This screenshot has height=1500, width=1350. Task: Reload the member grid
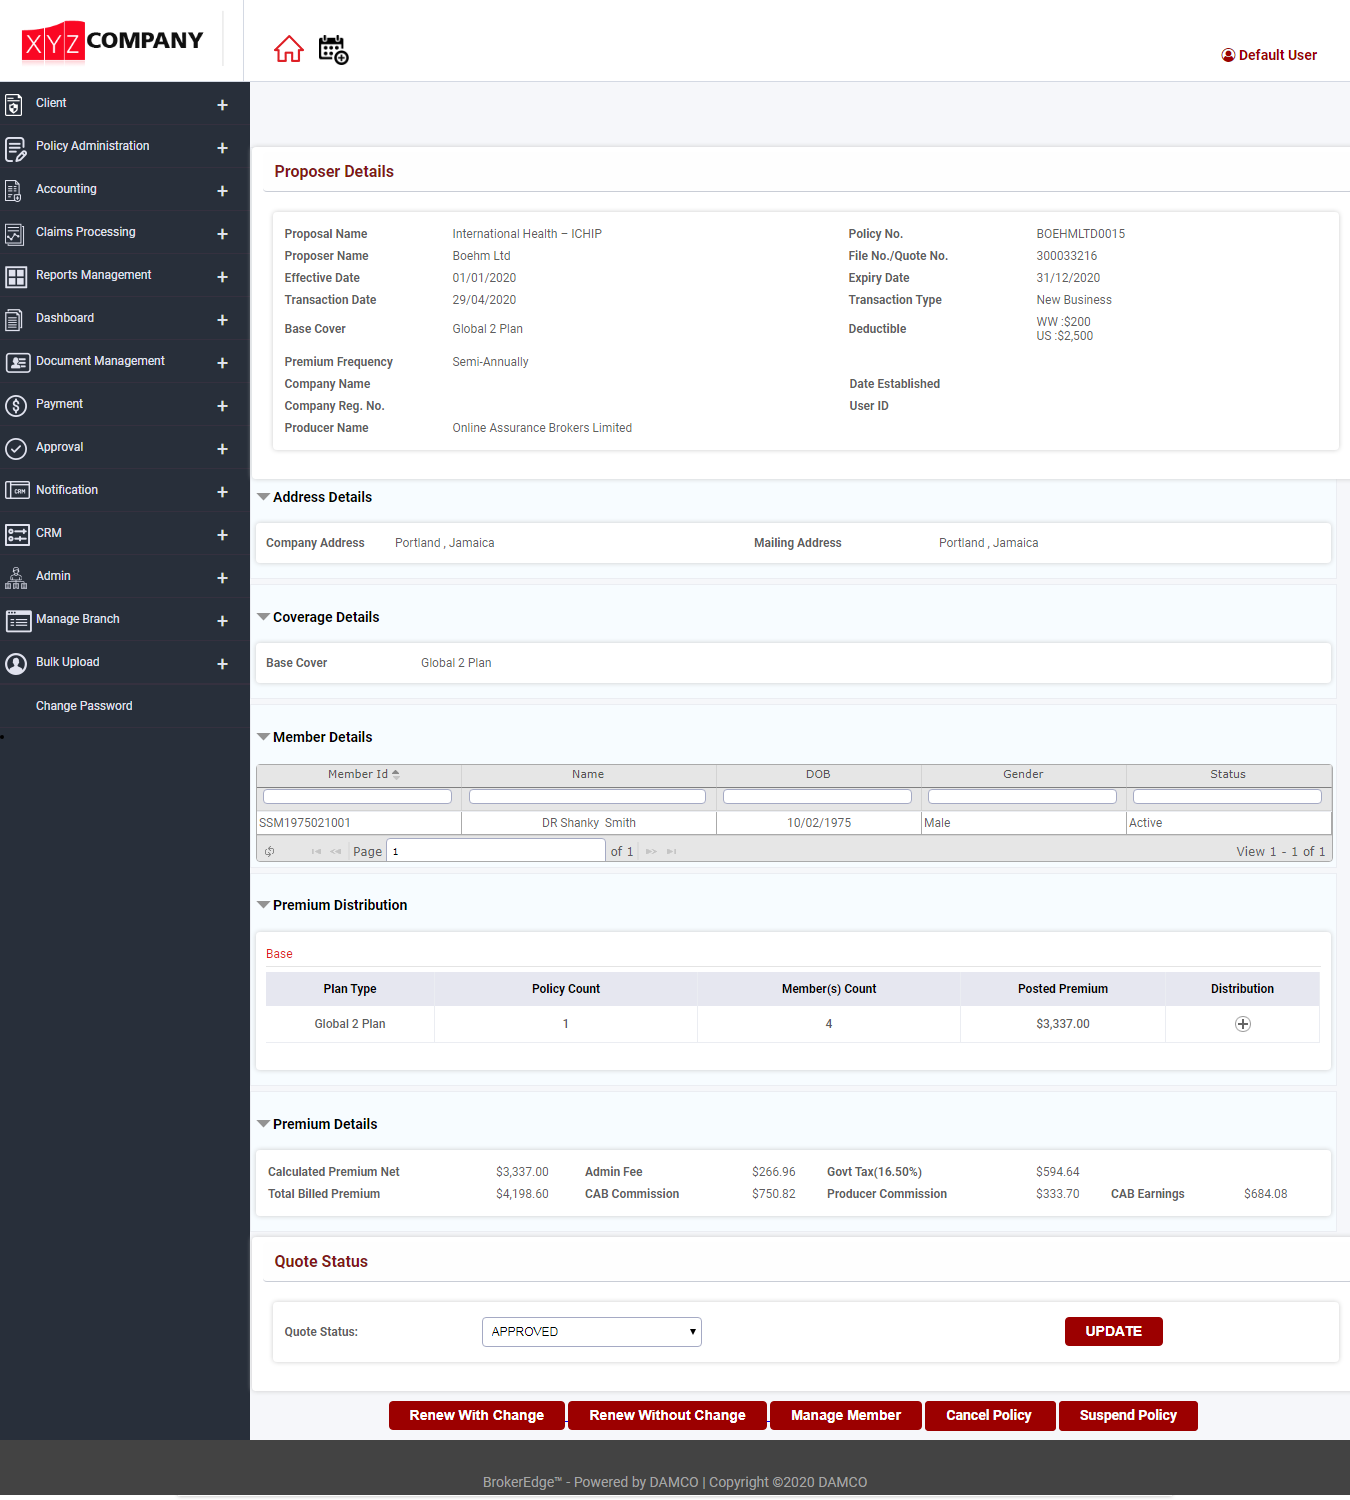point(270,852)
